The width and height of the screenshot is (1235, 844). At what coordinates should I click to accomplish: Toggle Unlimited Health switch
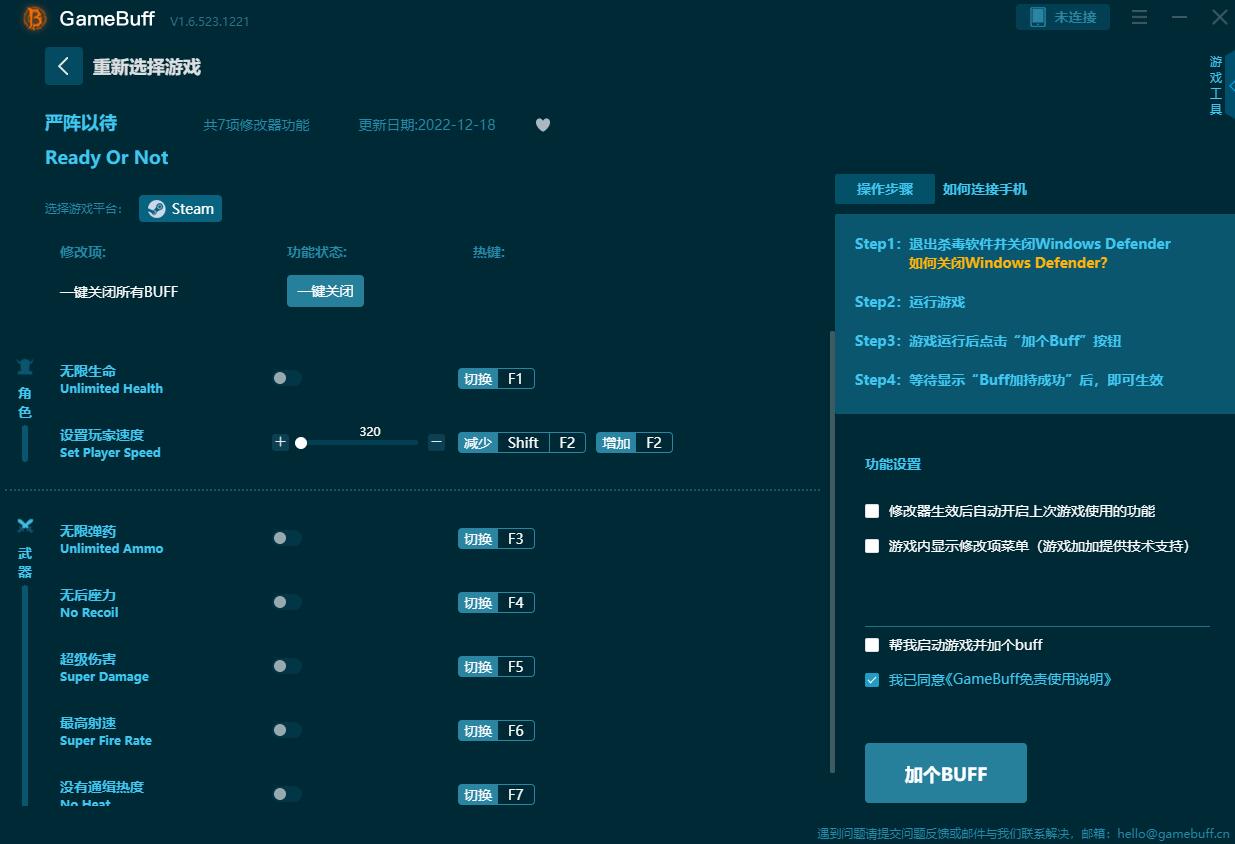tap(287, 378)
